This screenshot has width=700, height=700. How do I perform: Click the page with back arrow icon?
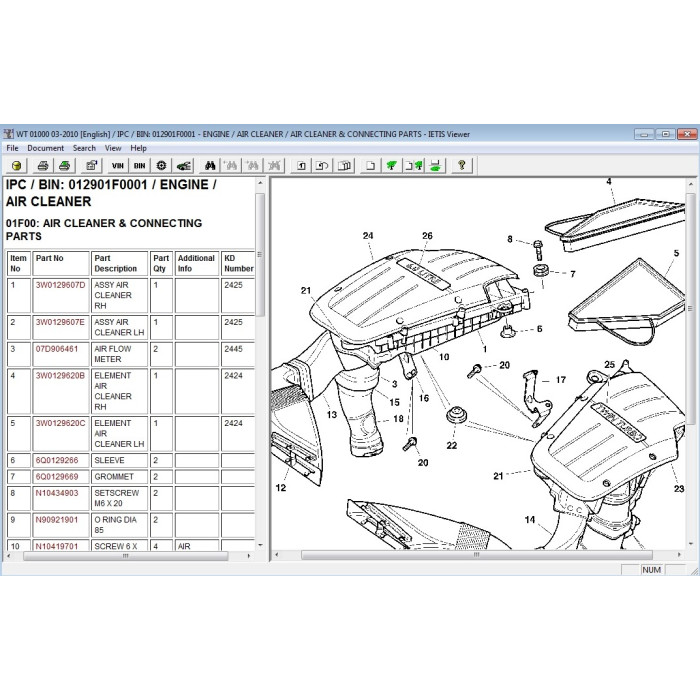tap(322, 166)
